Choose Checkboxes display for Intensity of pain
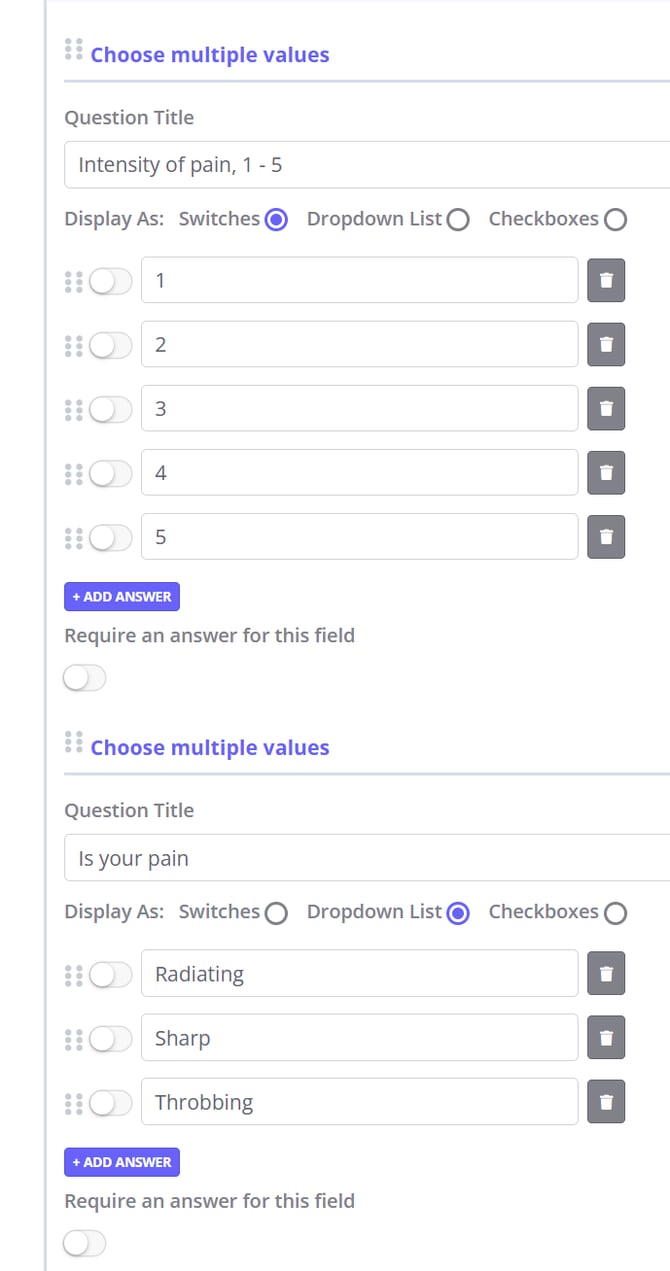This screenshot has height=1271, width=670. 616,220
